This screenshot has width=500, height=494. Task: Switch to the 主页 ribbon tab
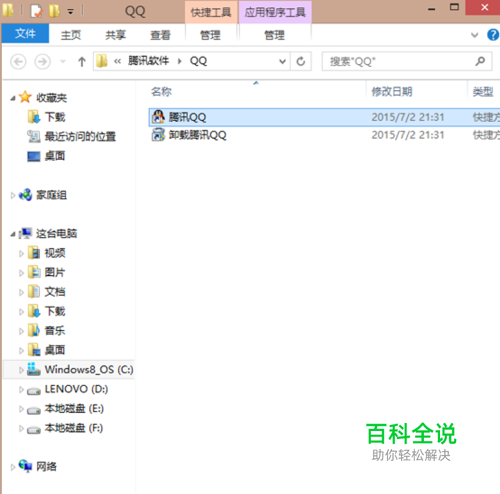[x=71, y=35]
